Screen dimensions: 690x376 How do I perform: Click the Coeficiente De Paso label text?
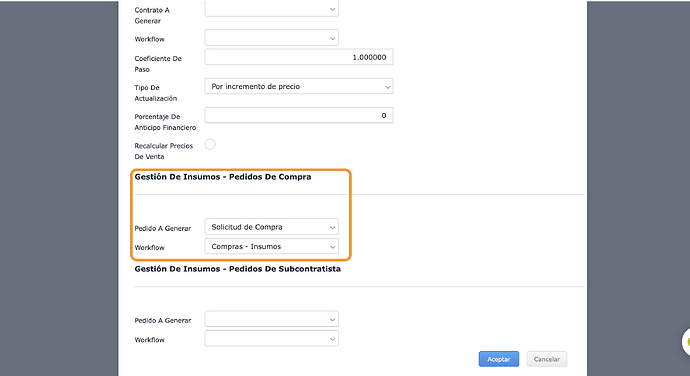[158, 64]
